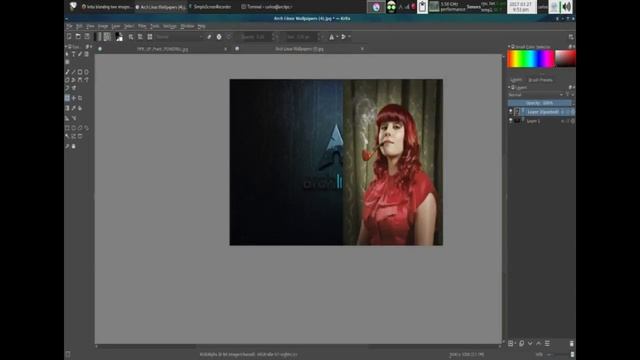Pick a shade in the red value square
The height and width of the screenshot is (360, 640).
(565, 58)
